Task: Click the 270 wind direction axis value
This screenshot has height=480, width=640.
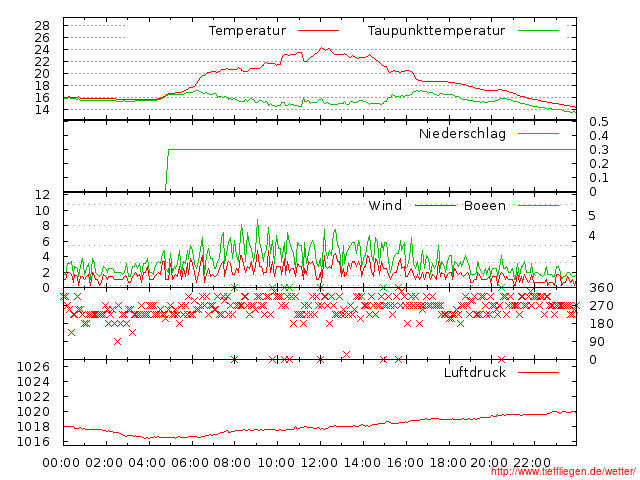Action: 601,306
